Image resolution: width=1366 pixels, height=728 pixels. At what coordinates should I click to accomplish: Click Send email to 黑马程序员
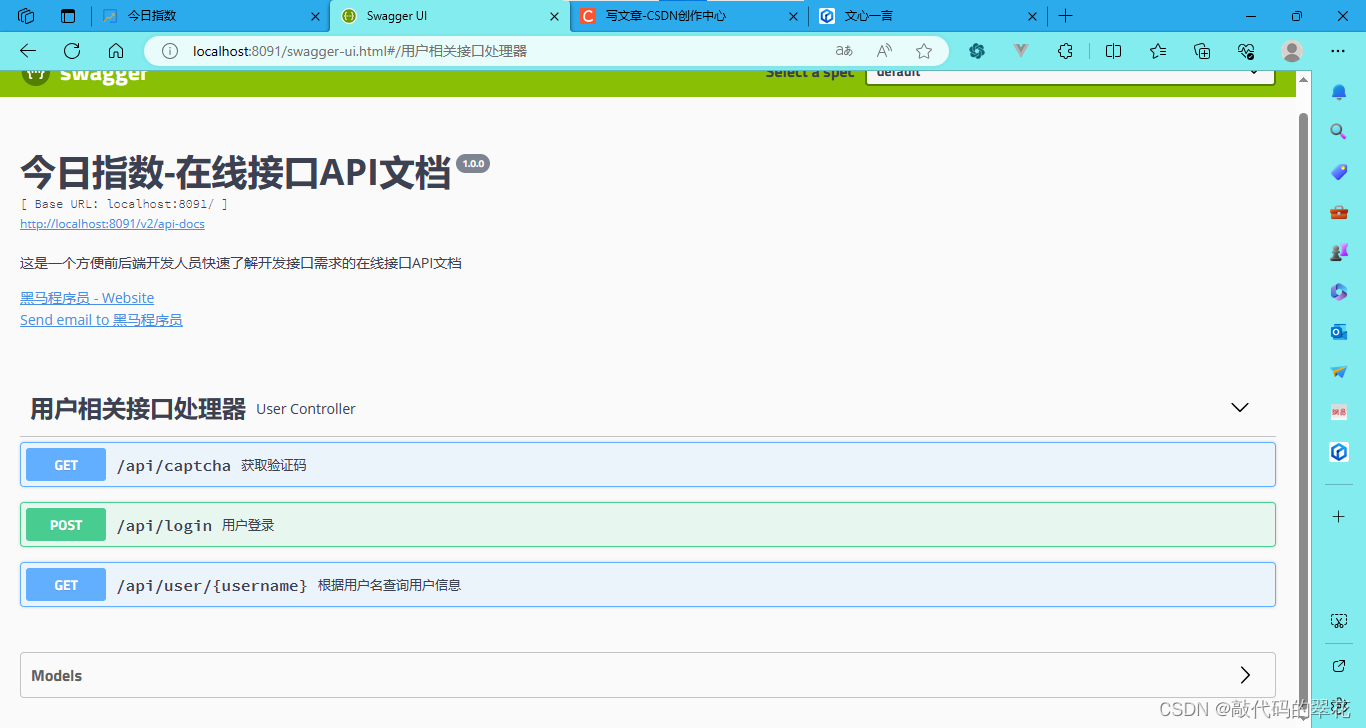click(x=101, y=320)
